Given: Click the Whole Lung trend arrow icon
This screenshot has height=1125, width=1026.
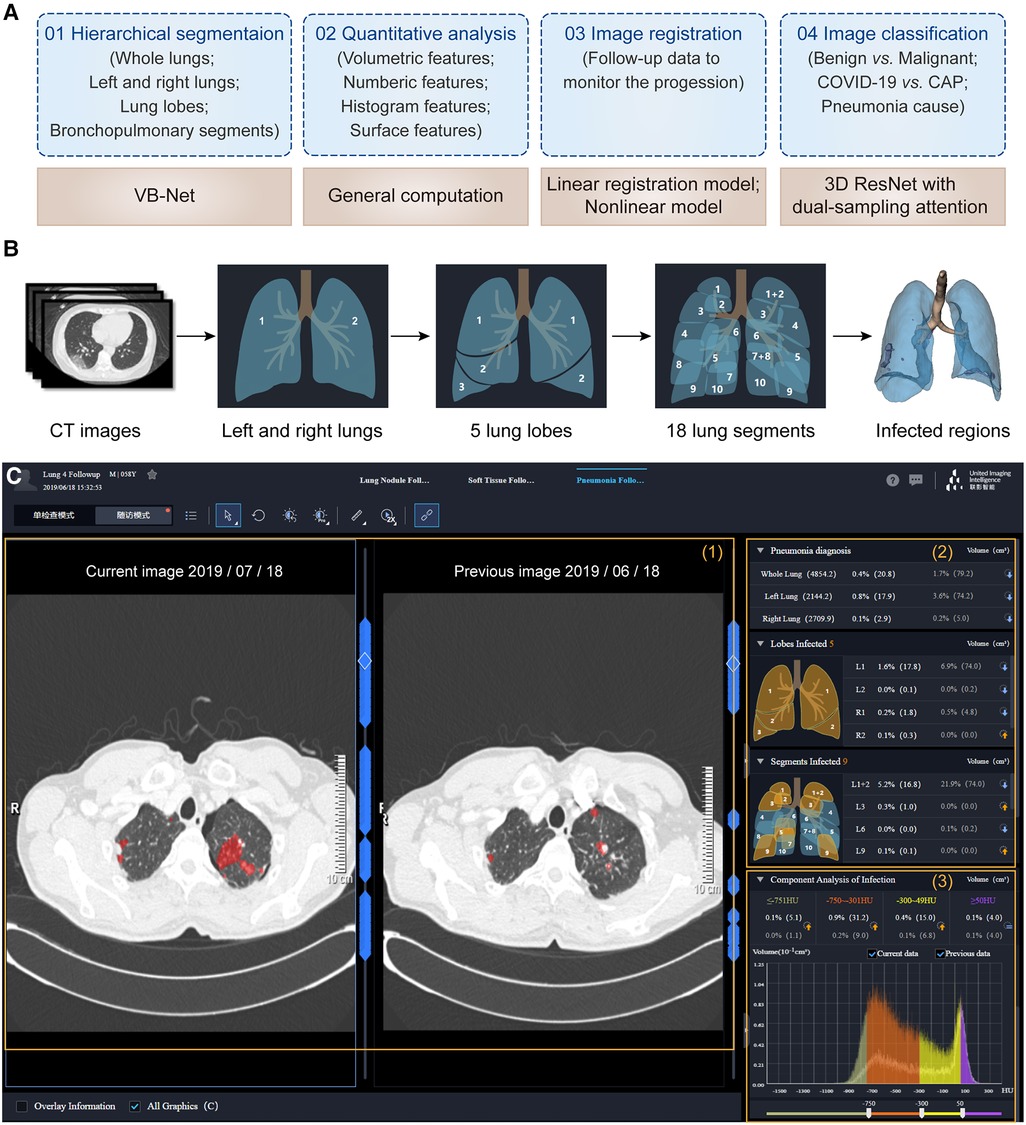Looking at the screenshot, I should tap(1008, 574).
